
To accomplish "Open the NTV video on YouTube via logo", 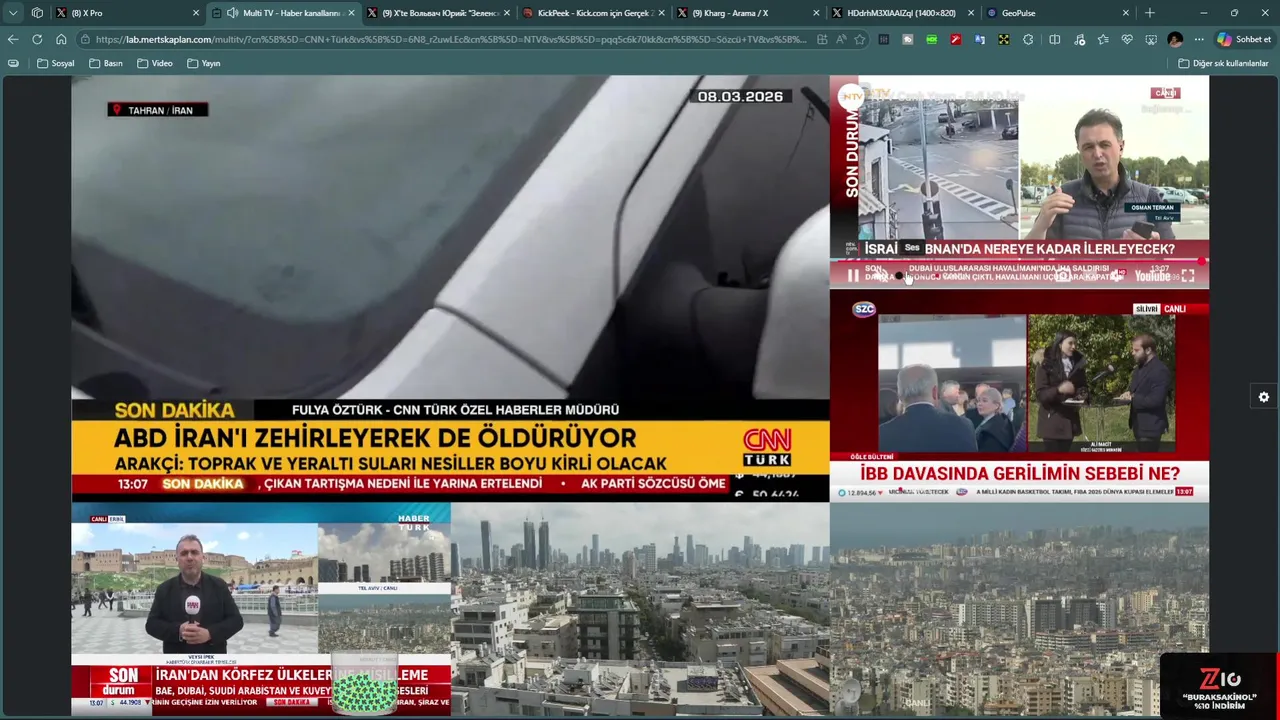I will point(1152,276).
